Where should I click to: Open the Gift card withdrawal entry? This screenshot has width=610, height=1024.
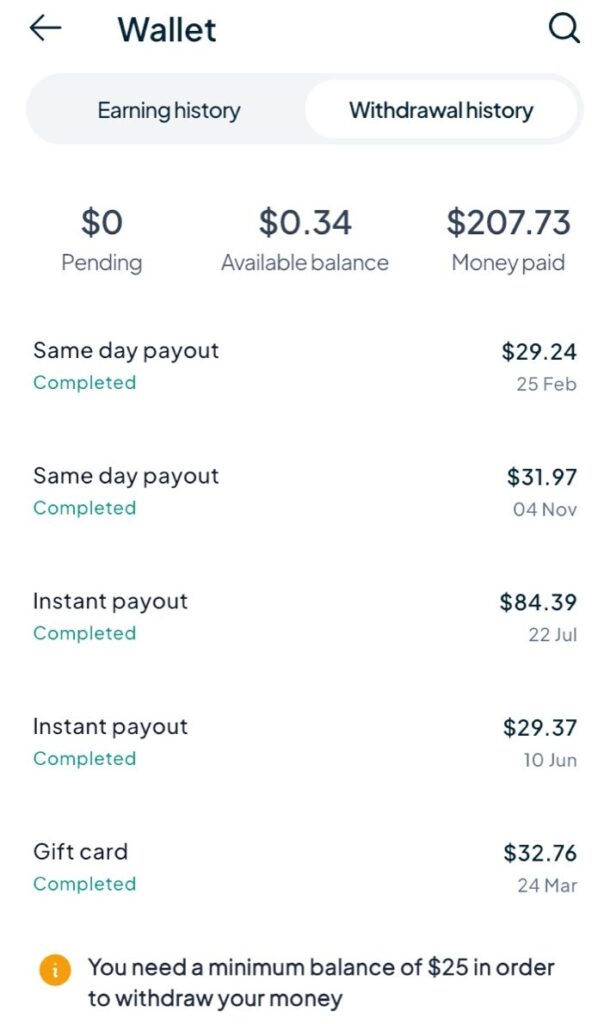[81, 852]
